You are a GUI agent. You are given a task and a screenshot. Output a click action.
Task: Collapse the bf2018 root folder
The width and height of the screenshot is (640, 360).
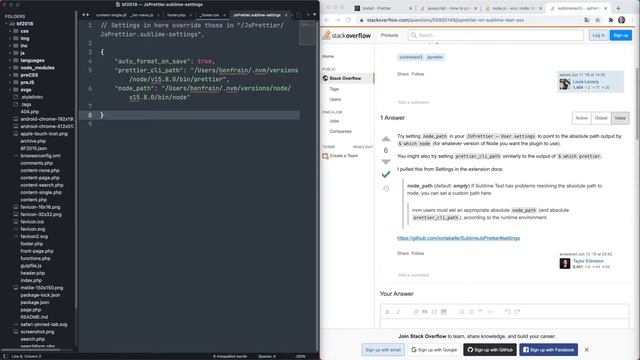pos(7,24)
